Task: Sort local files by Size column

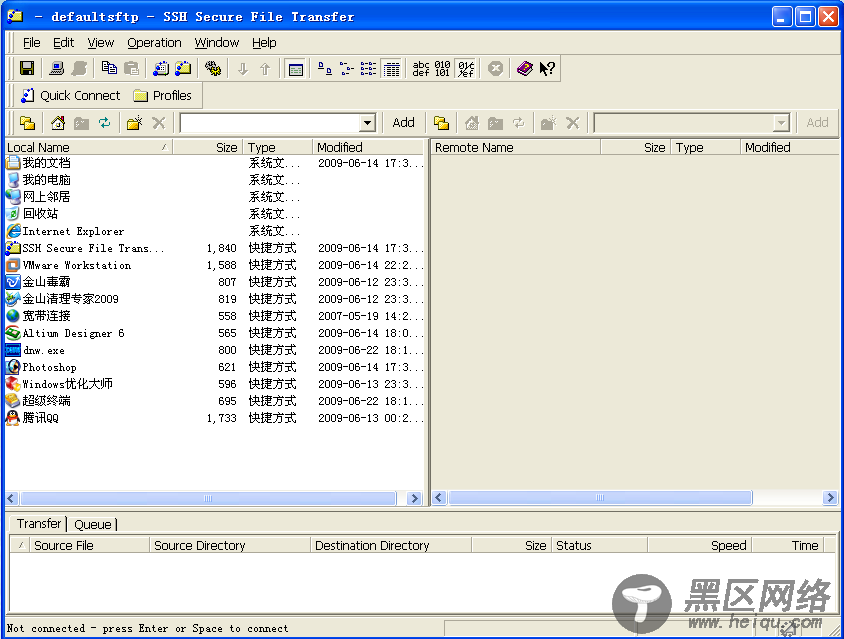Action: pyautogui.click(x=208, y=147)
